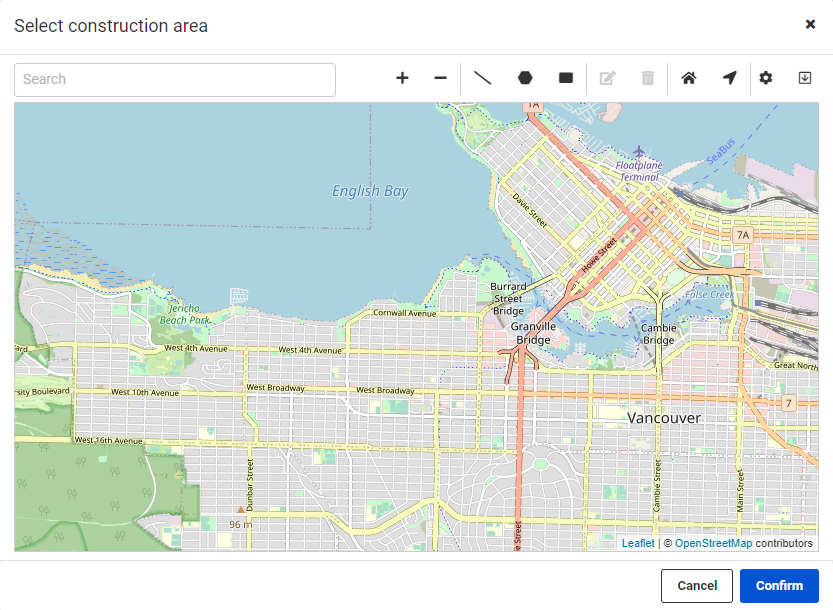Zoom in on the map
The width and height of the screenshot is (833, 610).
pos(402,77)
